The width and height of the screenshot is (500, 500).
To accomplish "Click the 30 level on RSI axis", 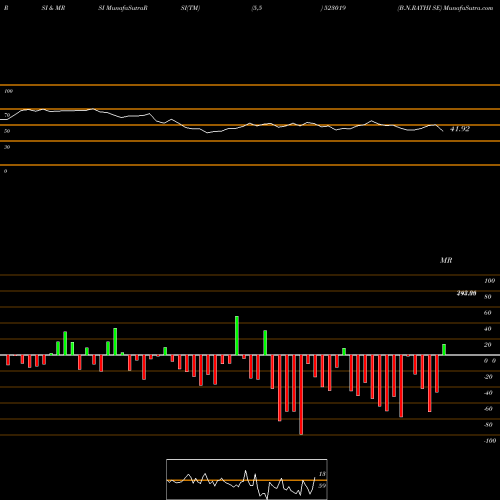I will 7,147.
